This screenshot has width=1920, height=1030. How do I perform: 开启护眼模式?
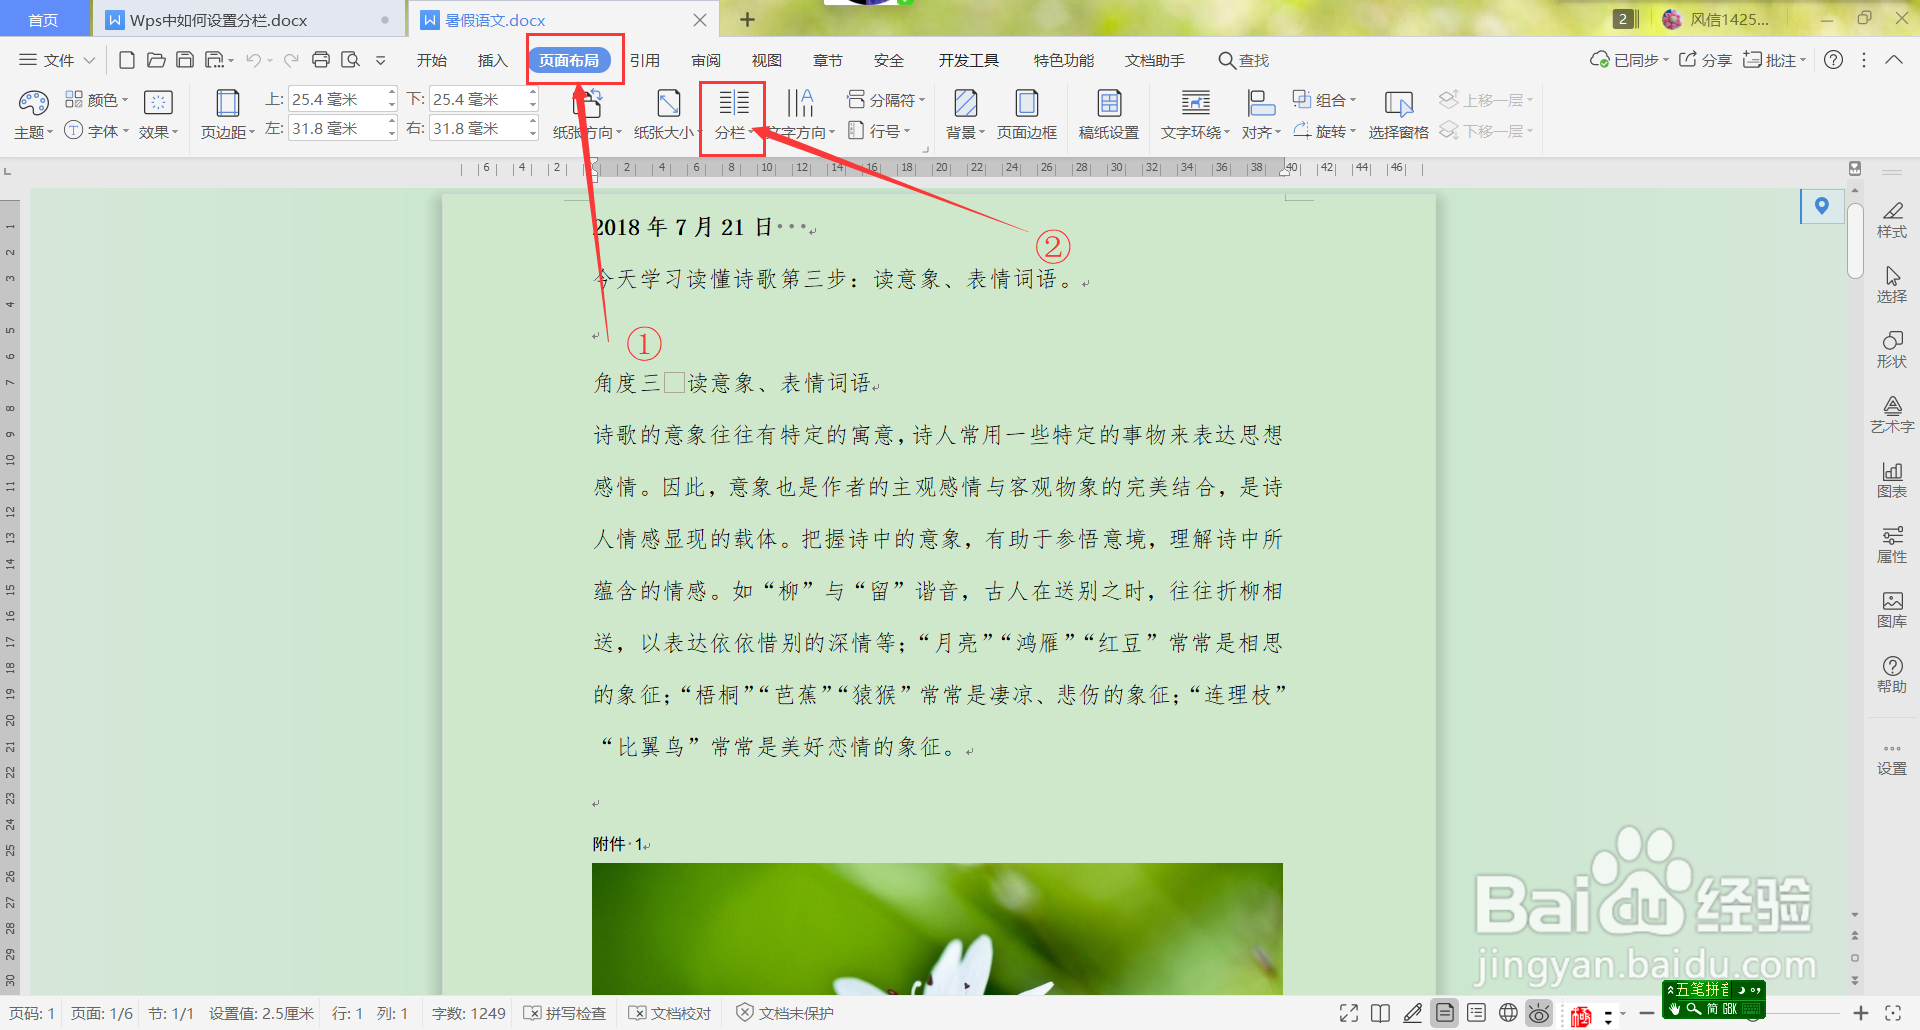point(1538,1013)
